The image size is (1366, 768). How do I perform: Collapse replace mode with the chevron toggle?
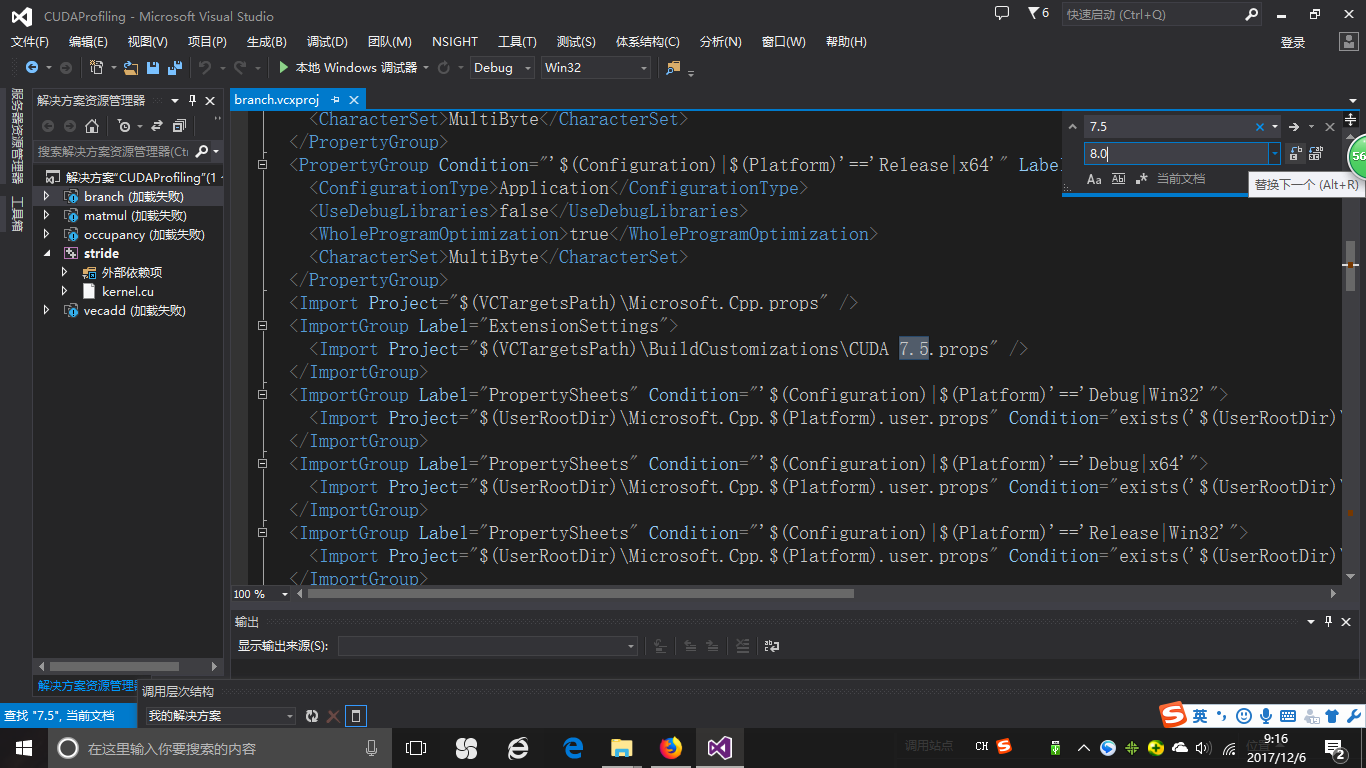[x=1073, y=127]
